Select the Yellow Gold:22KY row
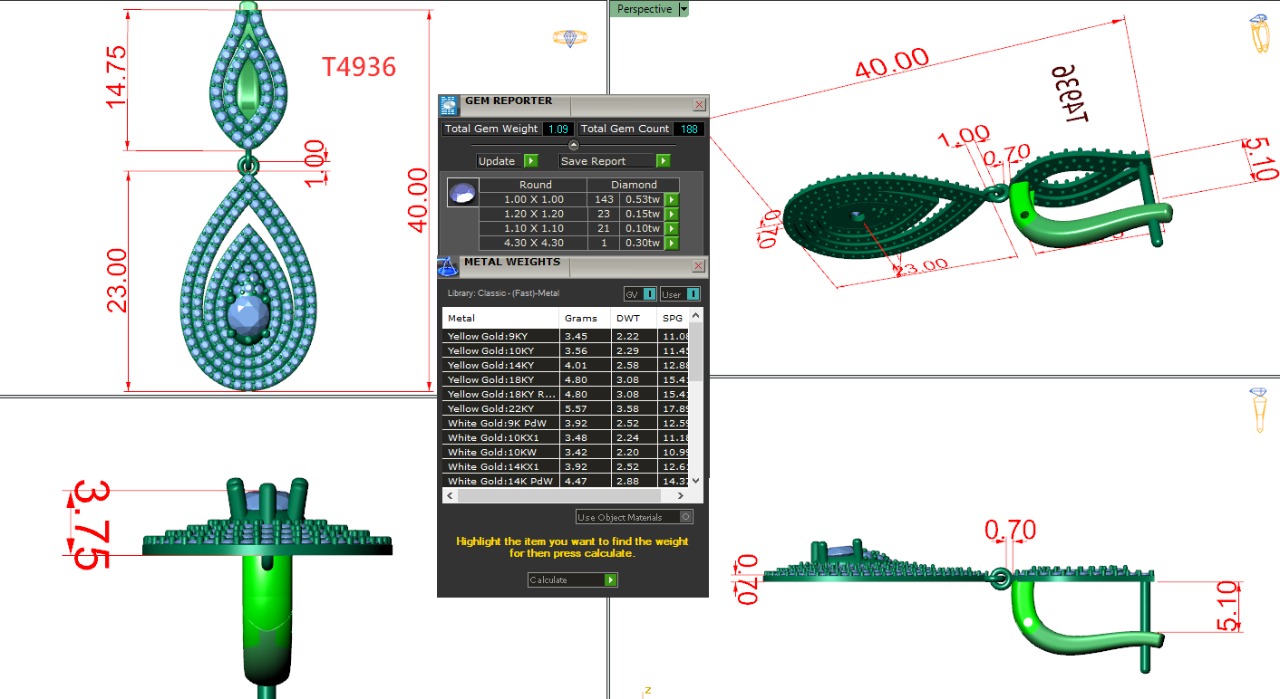 pos(566,409)
